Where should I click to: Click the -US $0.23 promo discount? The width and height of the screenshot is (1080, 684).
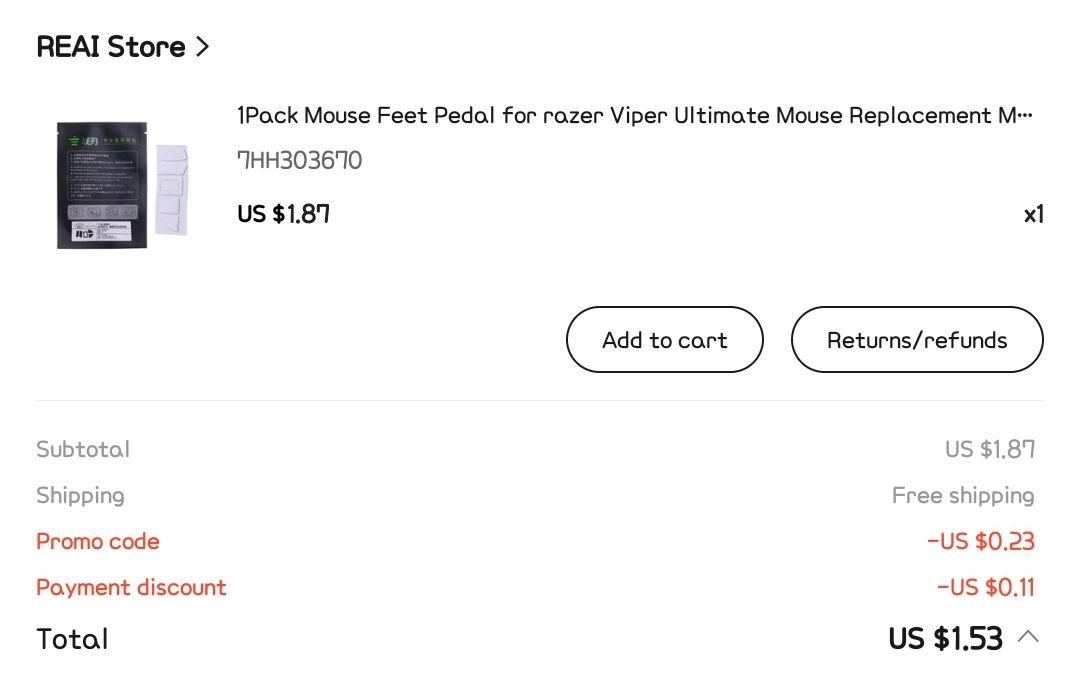click(981, 541)
